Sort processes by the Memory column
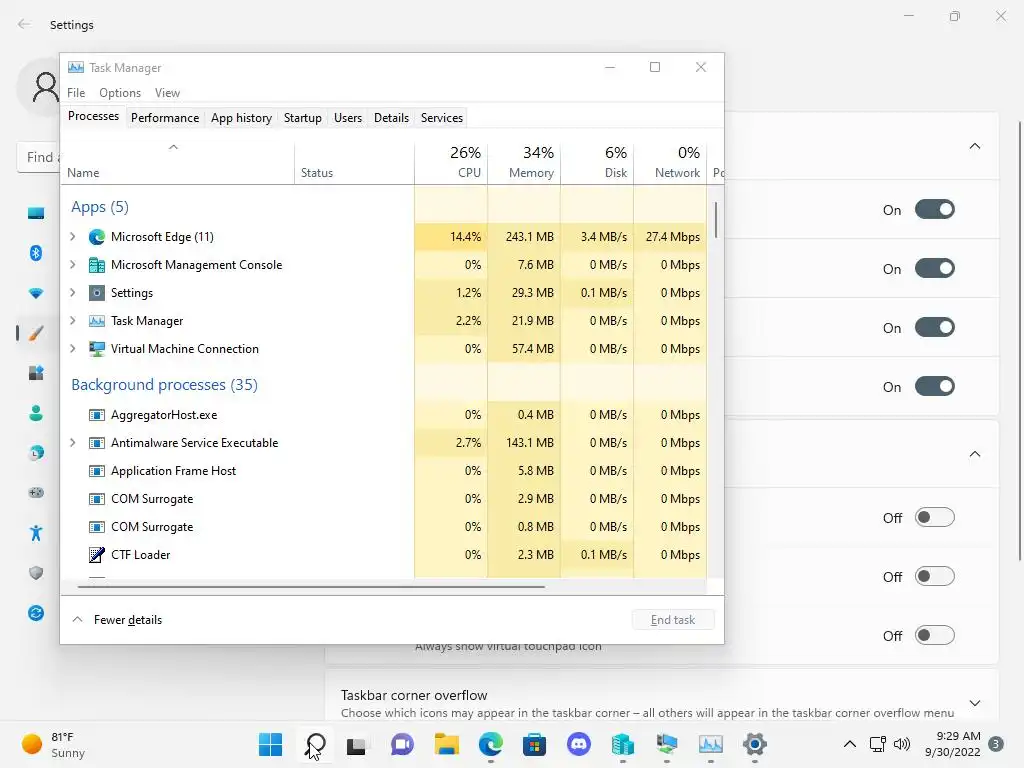The image size is (1024, 768). click(524, 163)
